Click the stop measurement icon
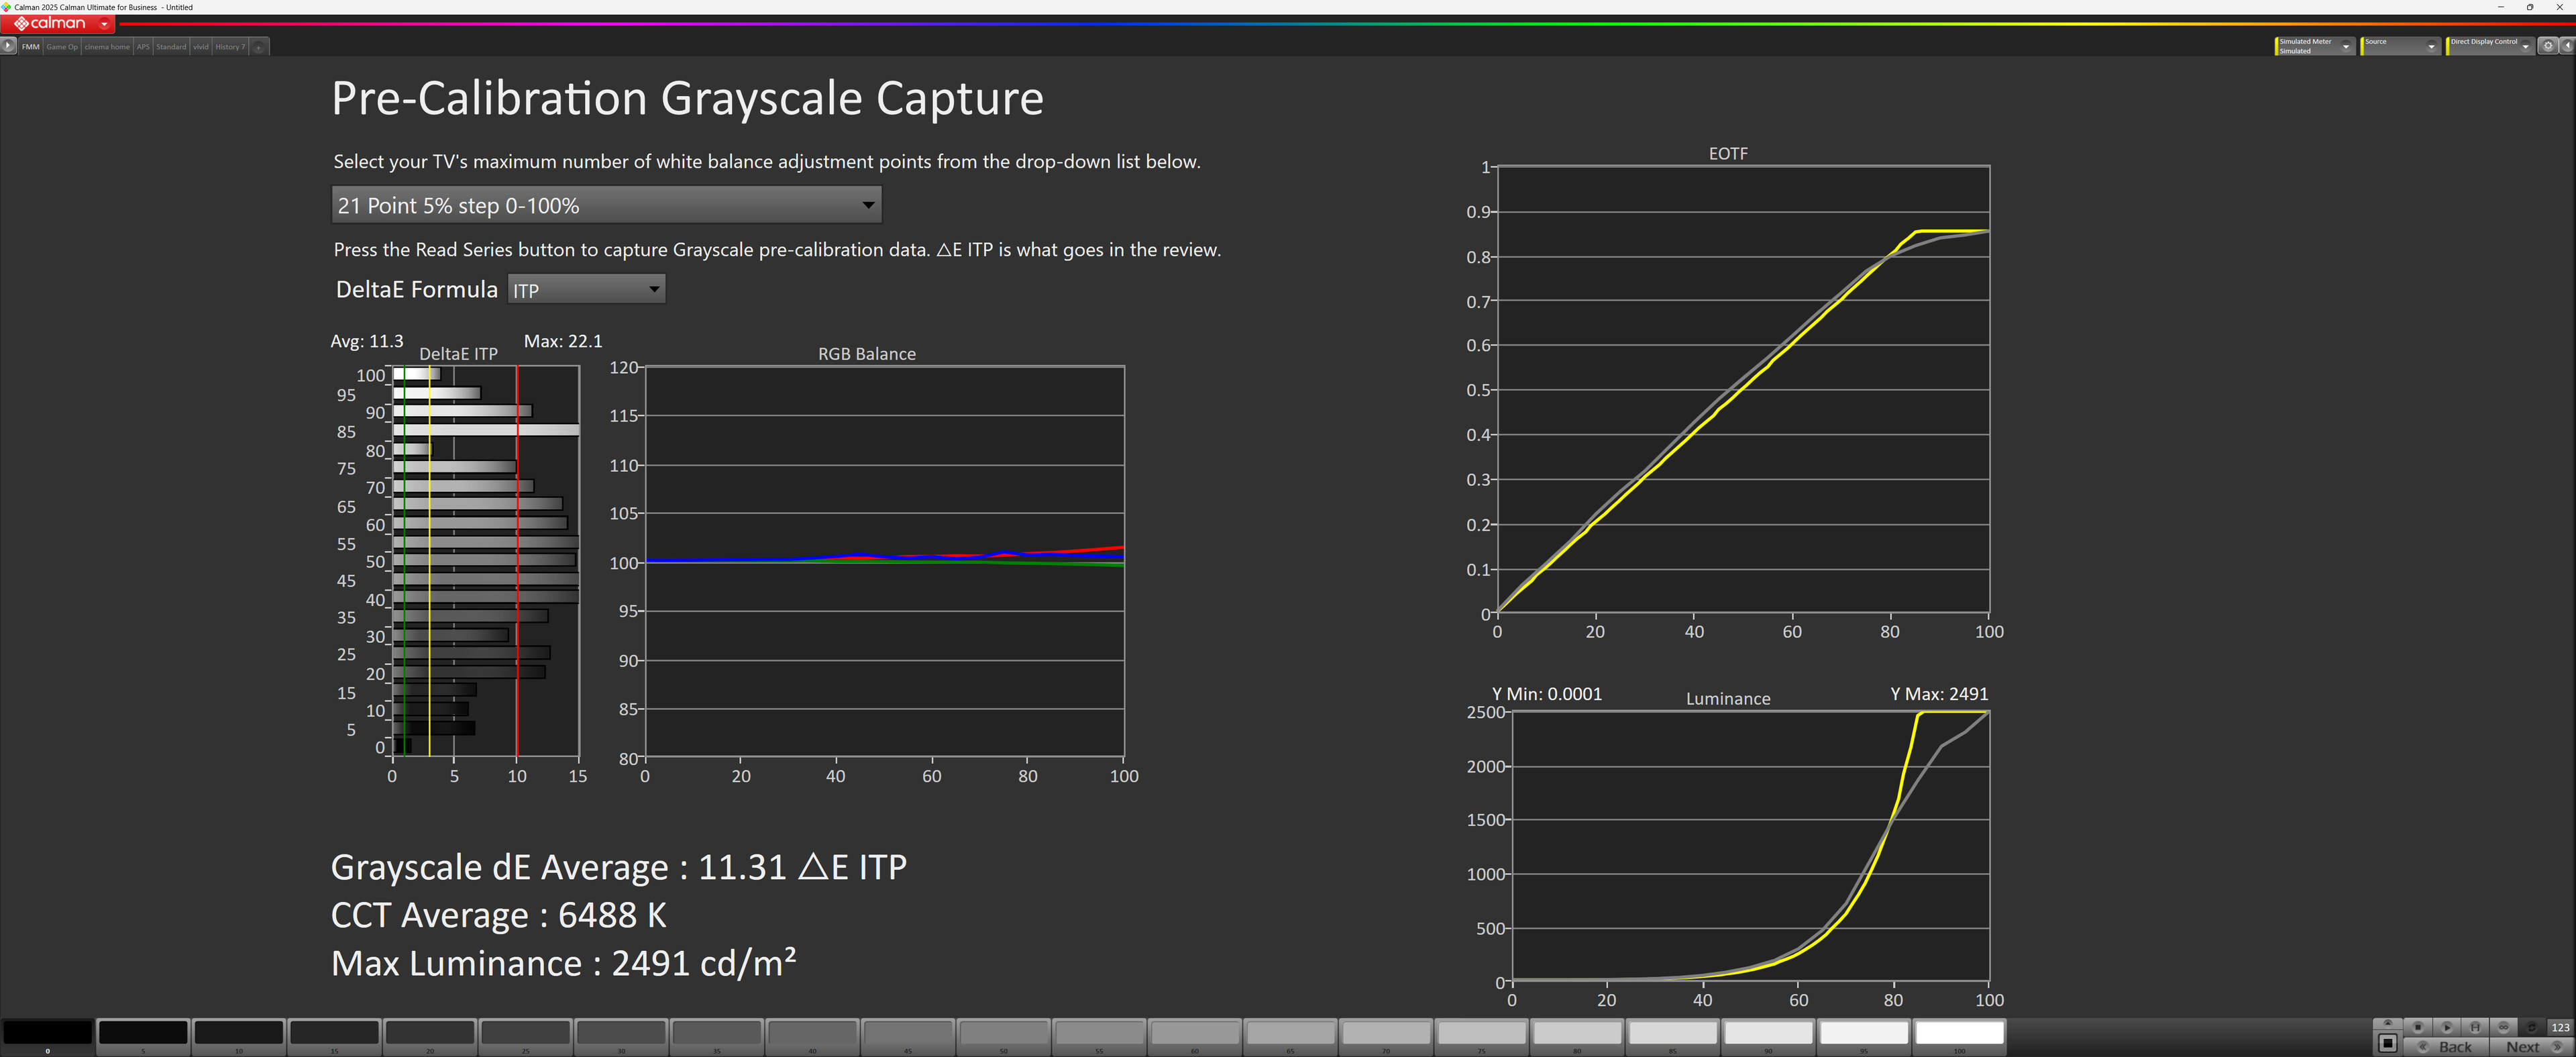2576x1057 pixels. click(2418, 1028)
